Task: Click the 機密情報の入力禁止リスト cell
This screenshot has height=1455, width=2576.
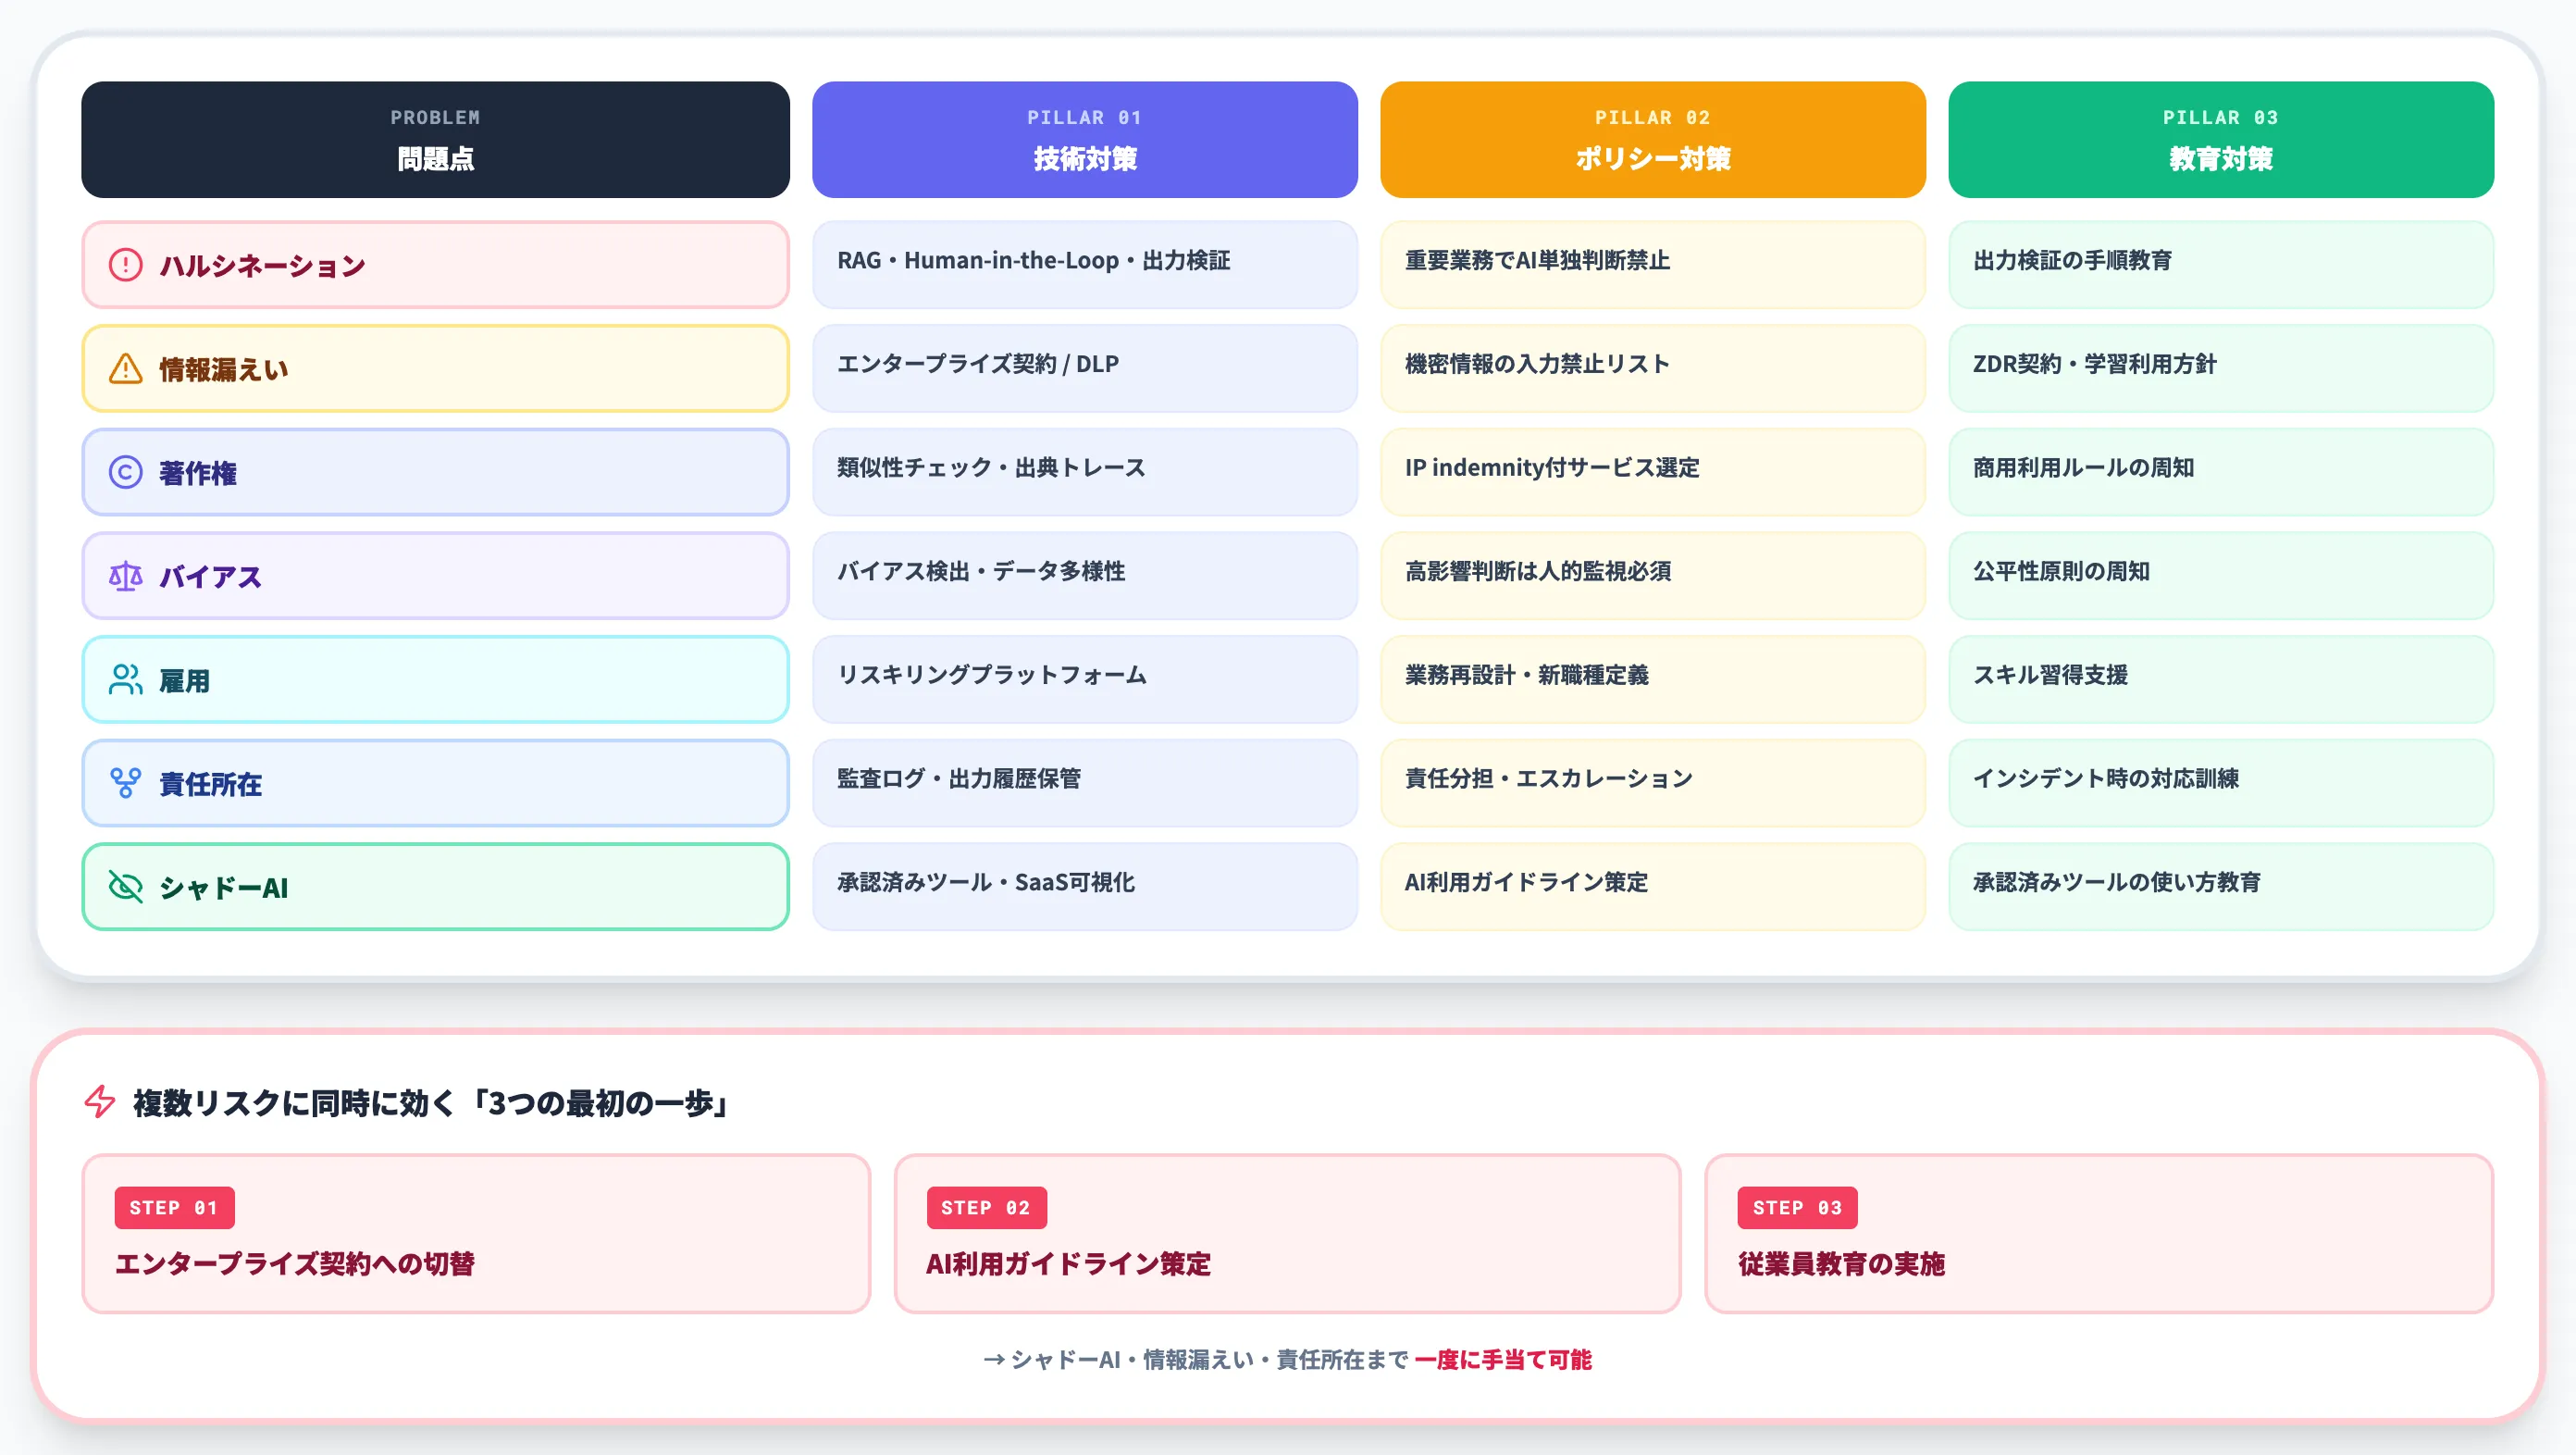Action: pyautogui.click(x=1653, y=369)
